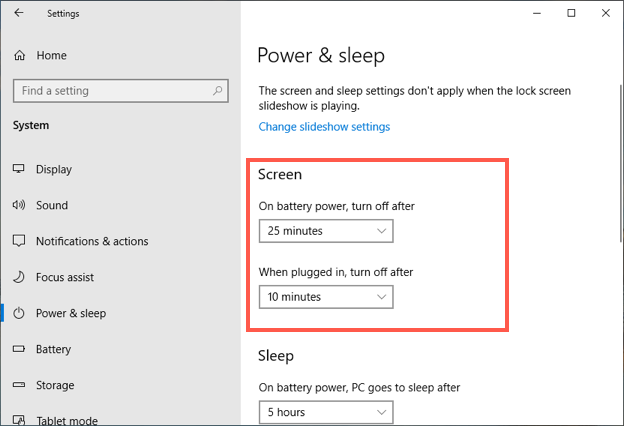Click the search magnifier icon
This screenshot has height=426, width=624.
click(x=217, y=91)
